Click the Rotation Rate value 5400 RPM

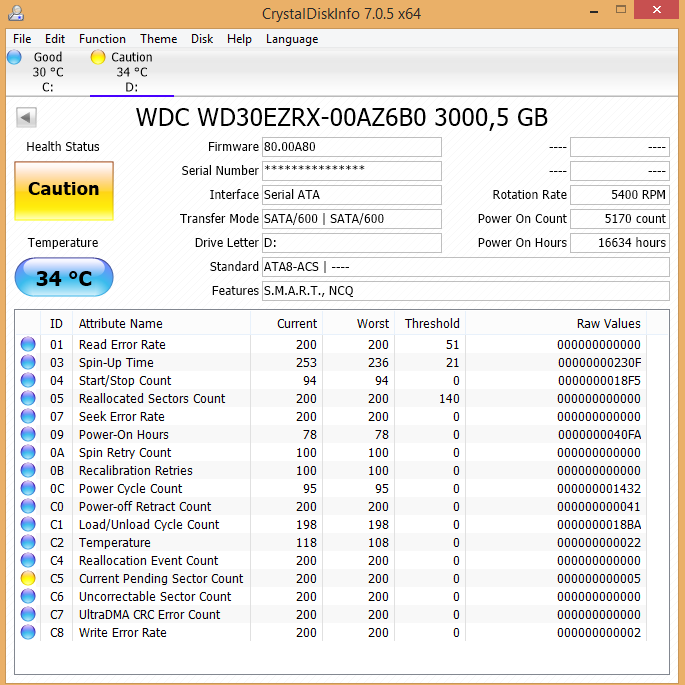pos(620,195)
